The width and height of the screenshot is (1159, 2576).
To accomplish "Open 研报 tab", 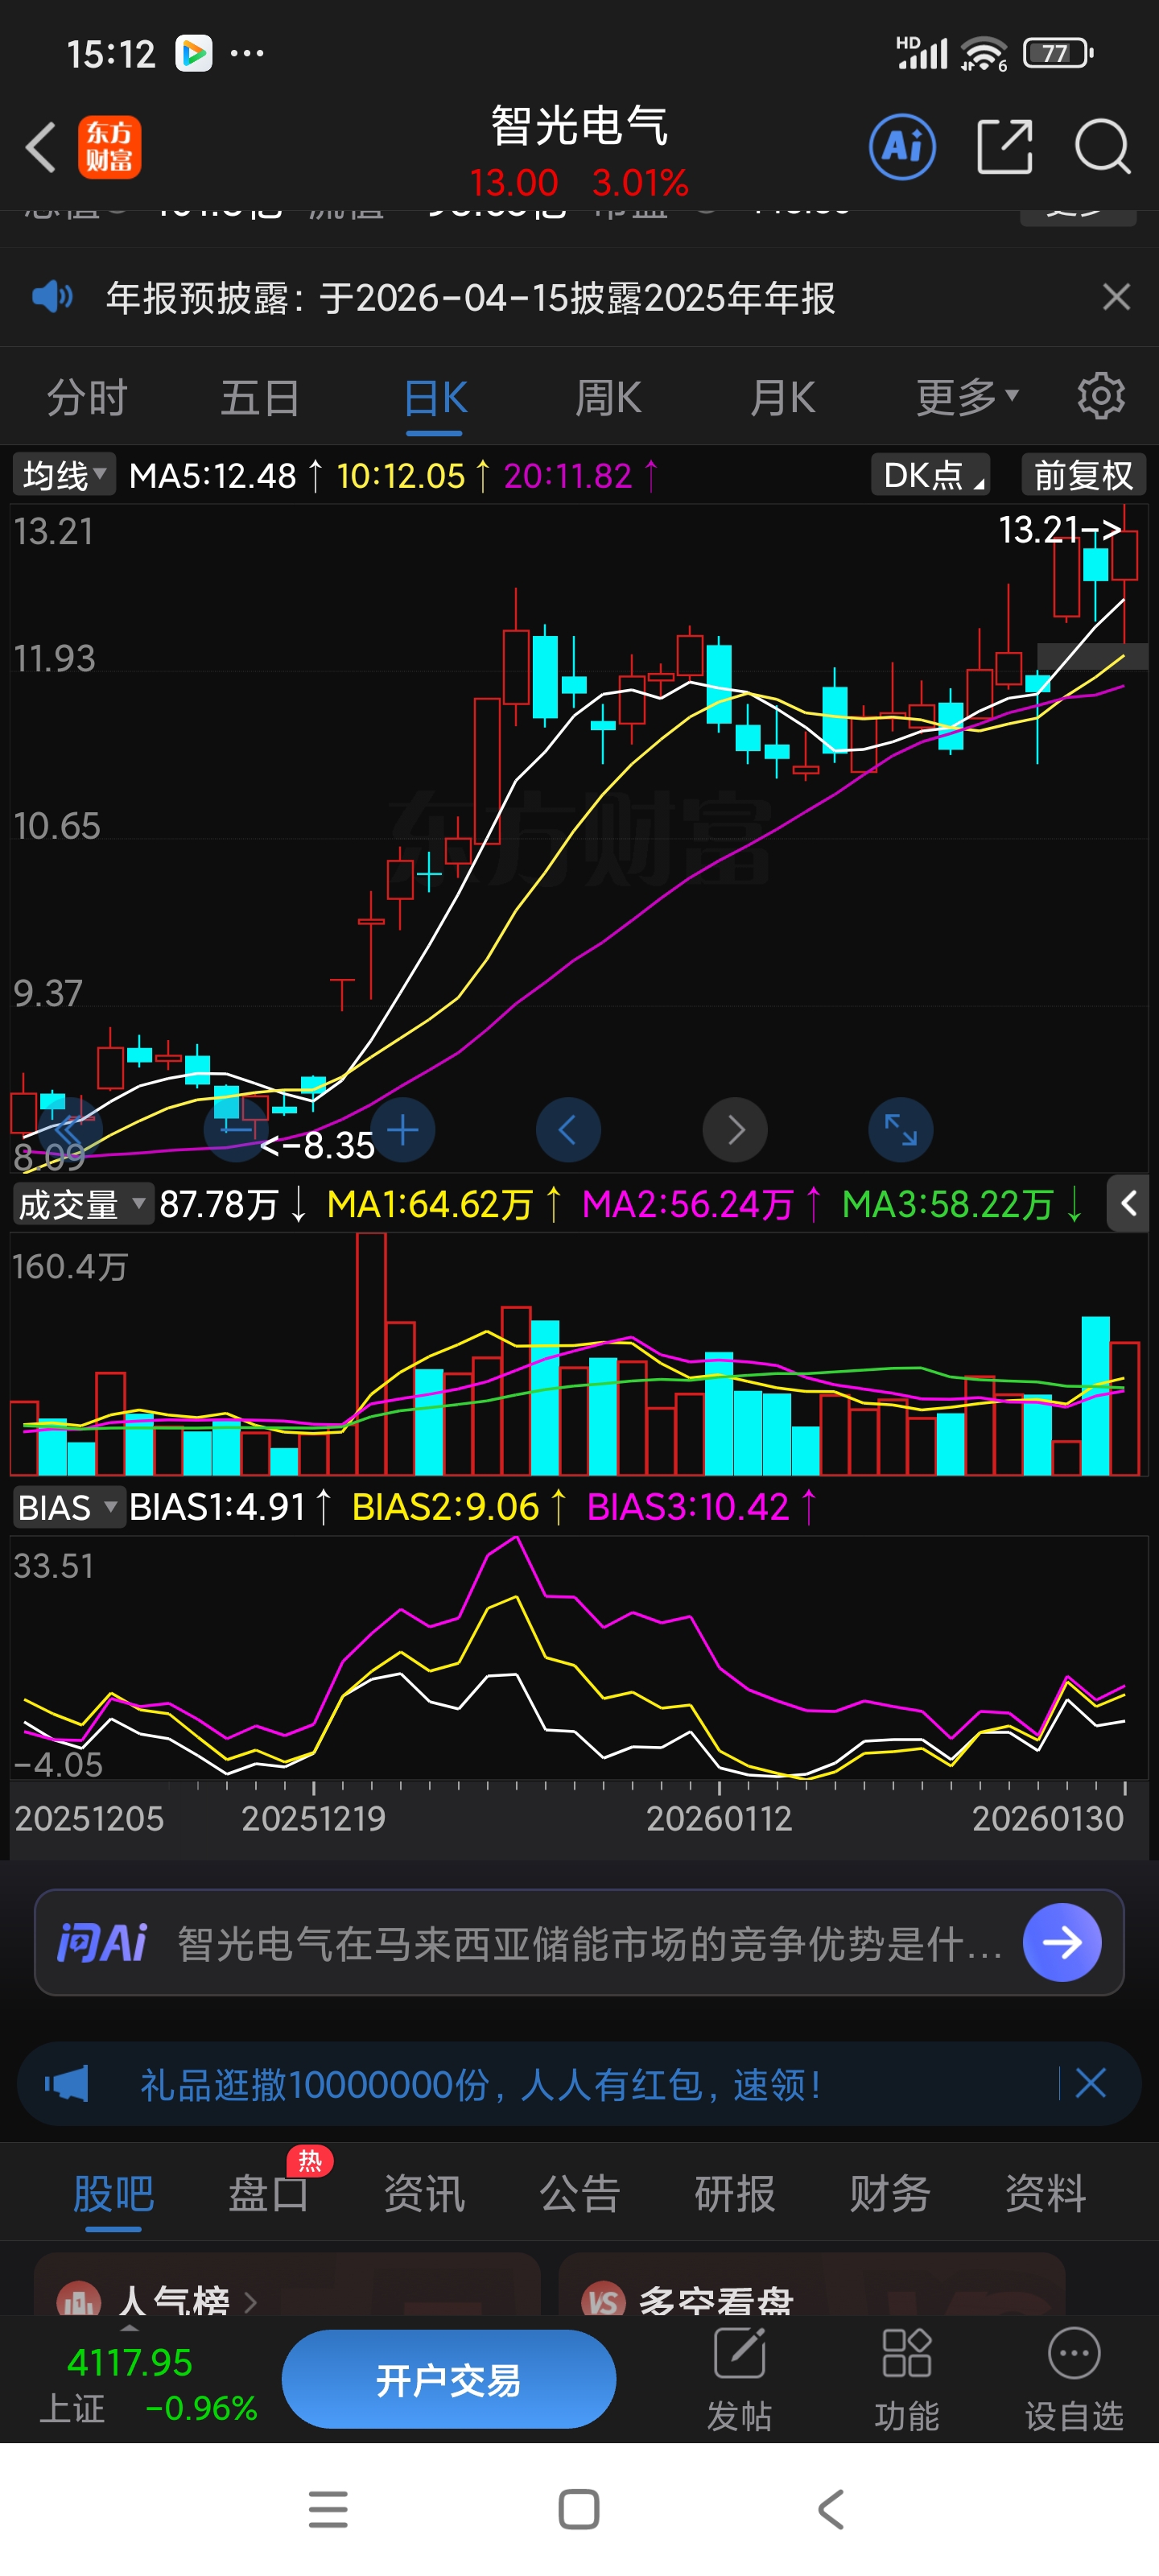I will point(735,2193).
